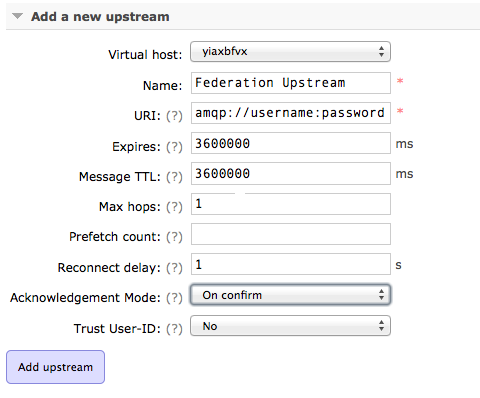Show help for Max hops

[x=174, y=207]
